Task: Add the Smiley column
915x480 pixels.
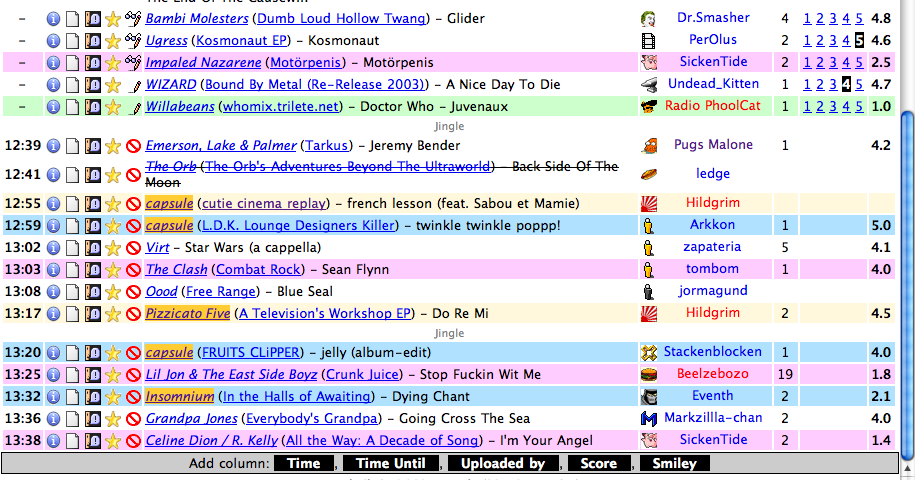Action: [x=675, y=464]
